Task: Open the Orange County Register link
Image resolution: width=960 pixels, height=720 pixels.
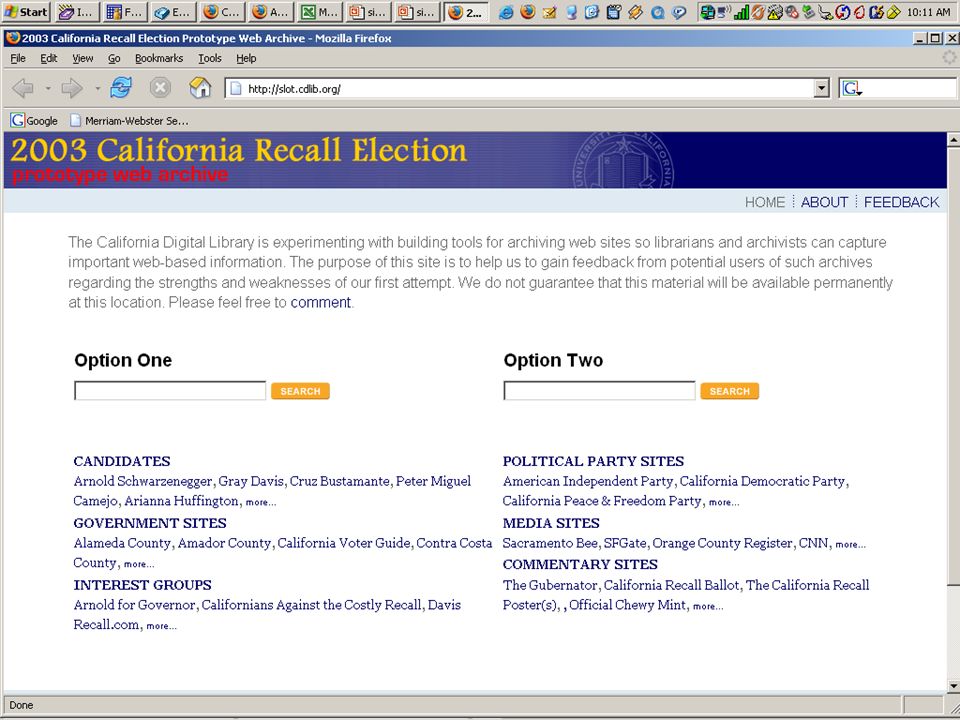Action: click(722, 543)
